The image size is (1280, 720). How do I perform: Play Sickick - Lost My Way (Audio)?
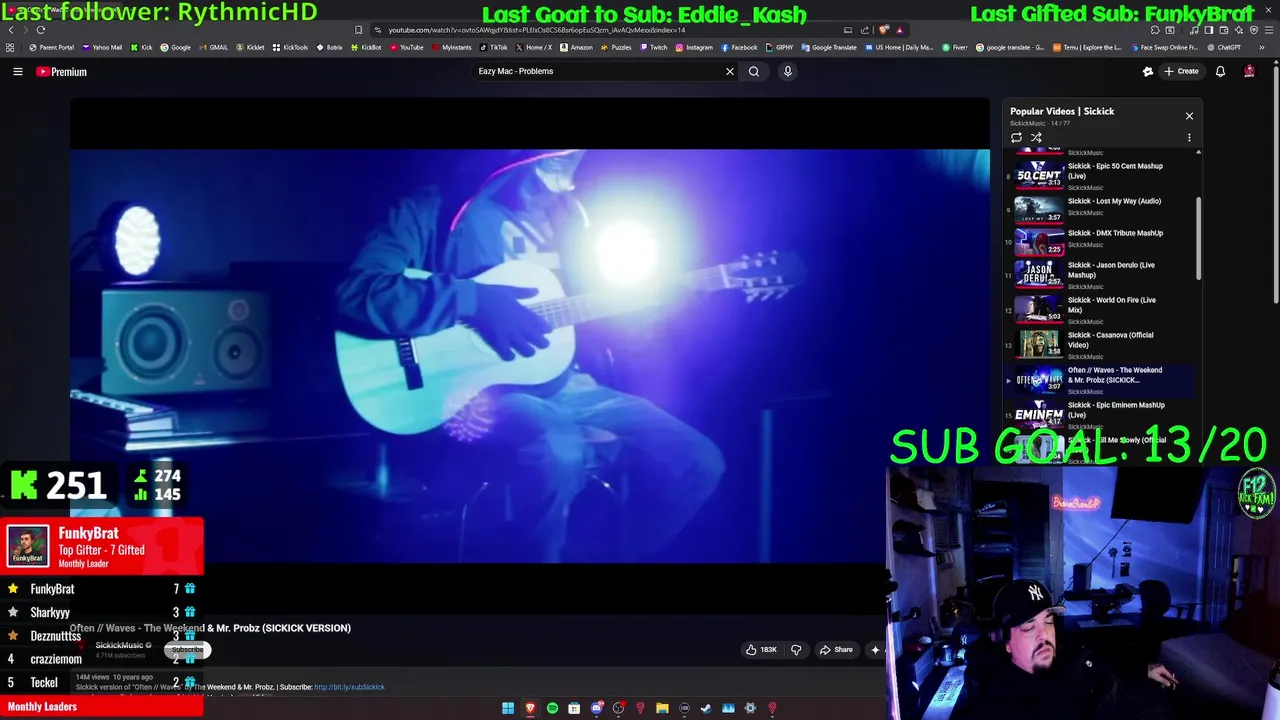click(1100, 207)
